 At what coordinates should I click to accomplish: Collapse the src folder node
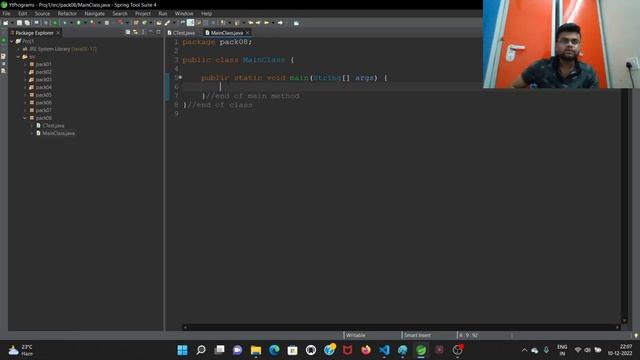click(18, 57)
